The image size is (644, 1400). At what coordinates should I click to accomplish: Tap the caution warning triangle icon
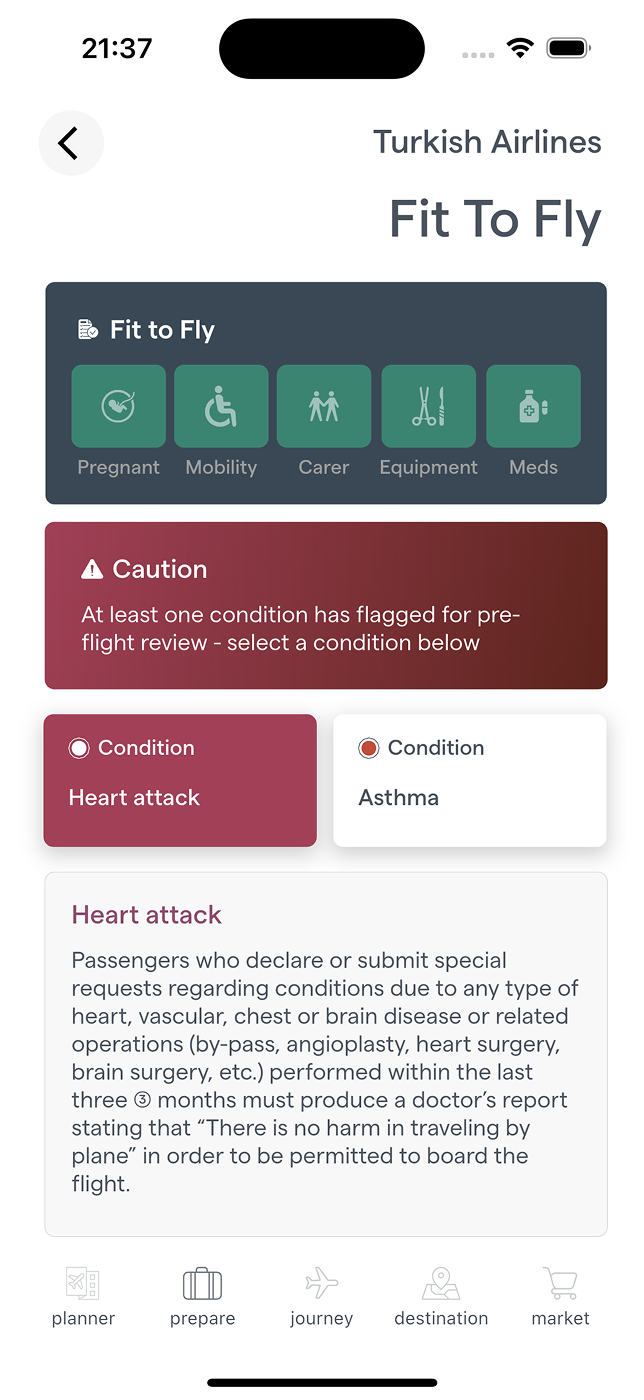coord(92,570)
